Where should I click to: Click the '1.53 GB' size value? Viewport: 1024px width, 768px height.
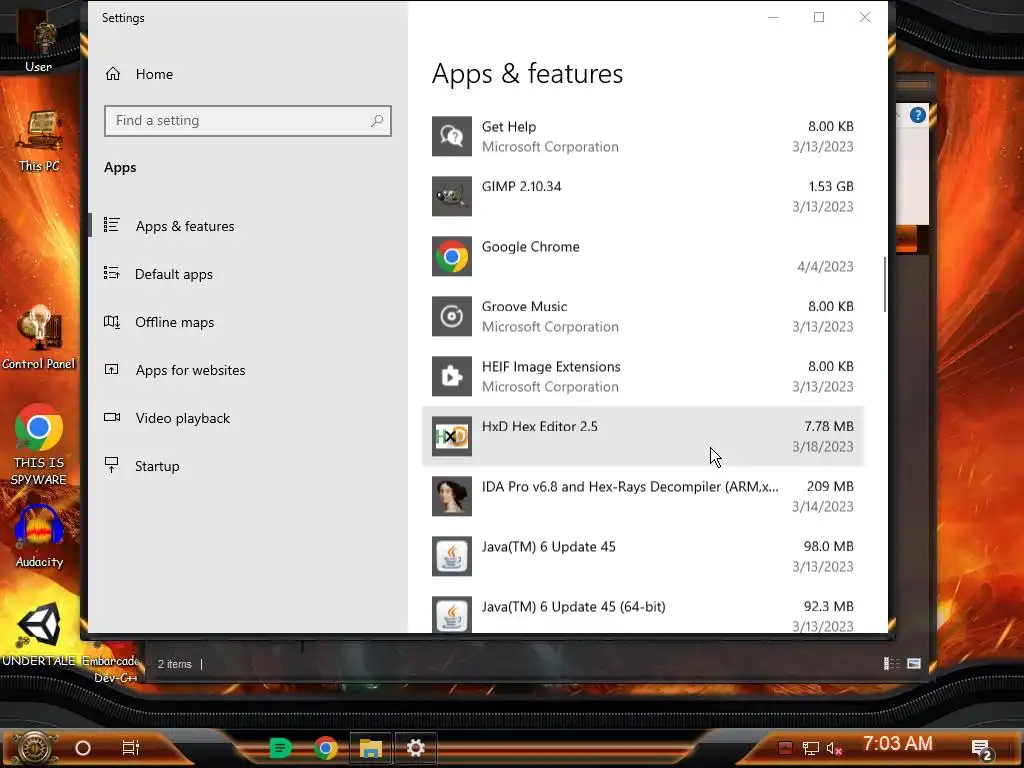click(831, 187)
